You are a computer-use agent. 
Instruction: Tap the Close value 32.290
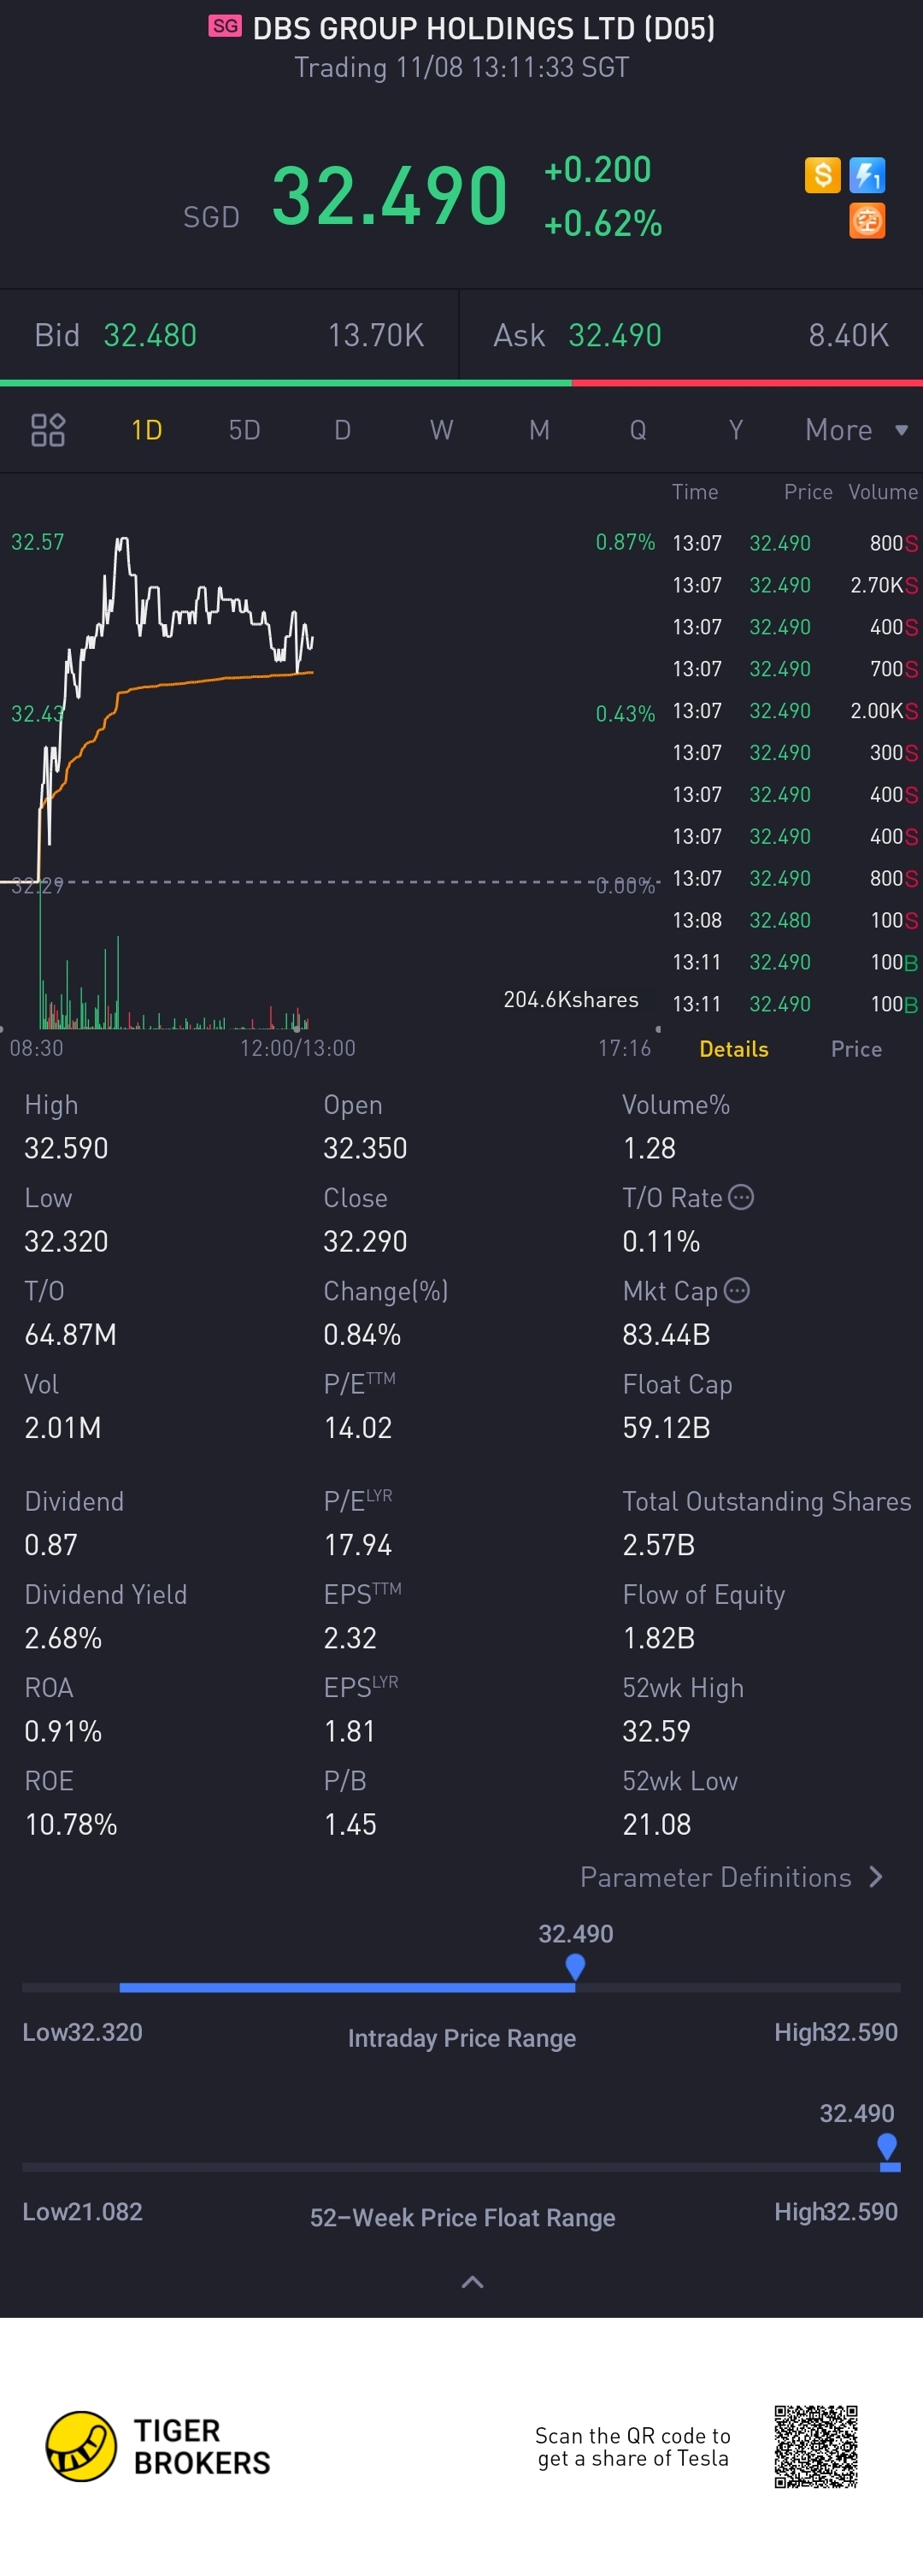pos(365,1241)
